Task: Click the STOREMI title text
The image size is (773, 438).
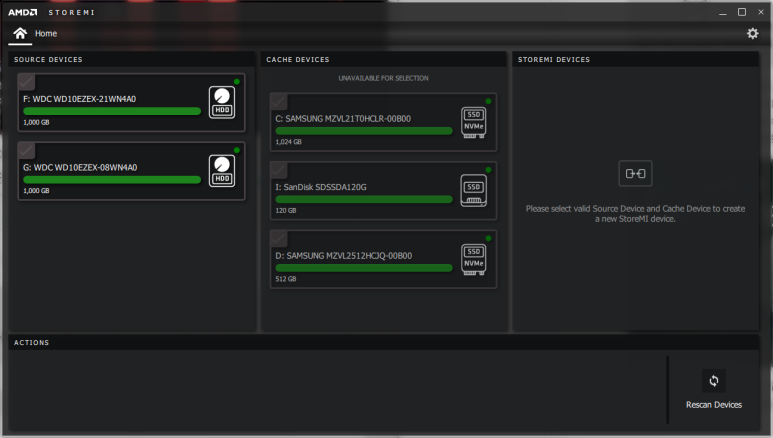Action: [71, 12]
